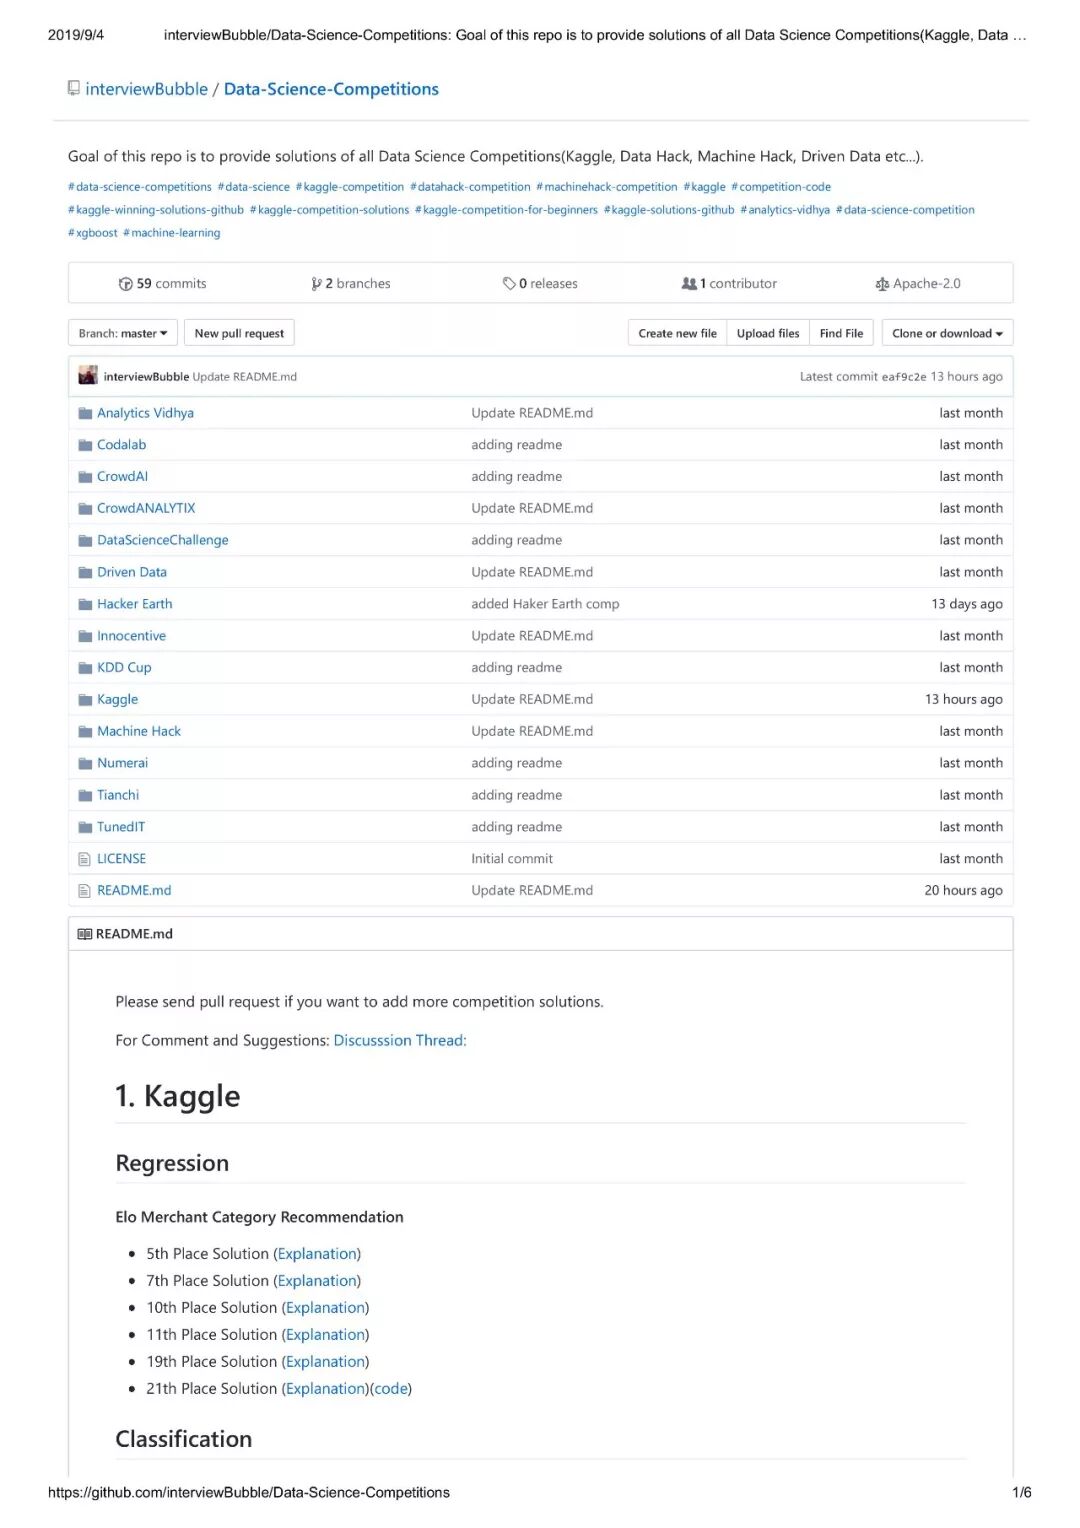Select the #data-science-competitions topic tag
Screen dimensions: 1080x1528
tap(140, 187)
